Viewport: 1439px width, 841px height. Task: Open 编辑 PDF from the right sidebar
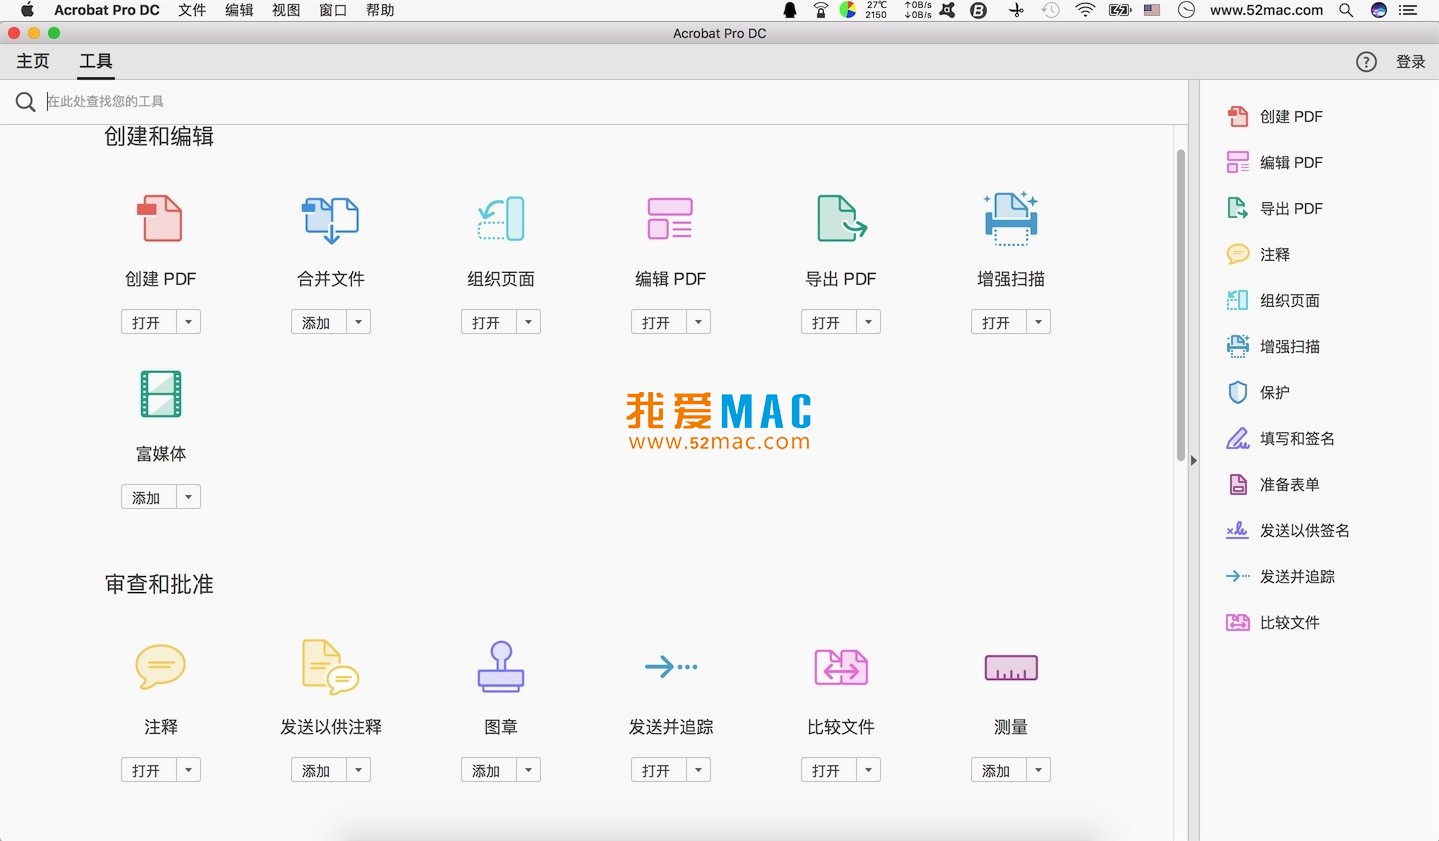pyautogui.click(x=1275, y=162)
